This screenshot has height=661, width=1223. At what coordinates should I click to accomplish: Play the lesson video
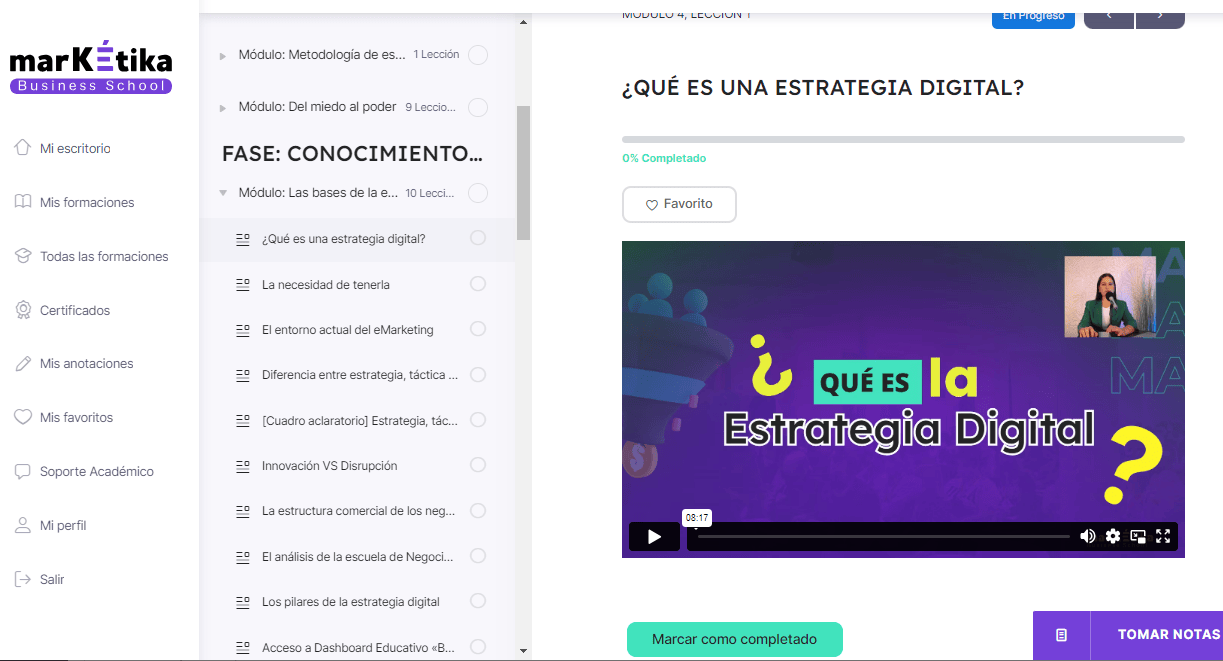click(x=654, y=537)
